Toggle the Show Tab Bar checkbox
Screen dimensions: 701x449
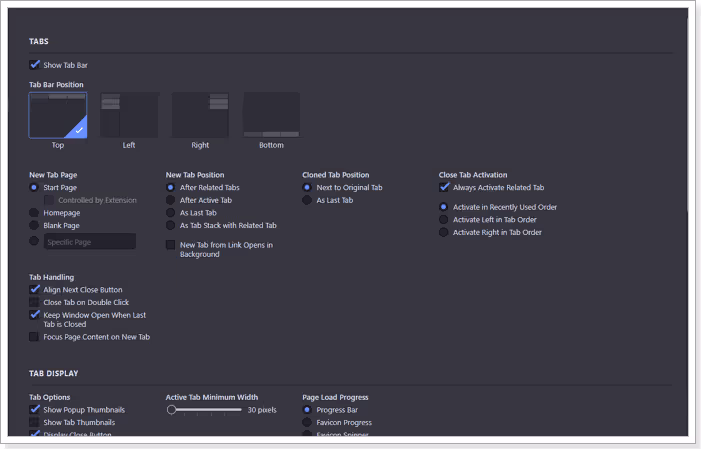(34, 65)
